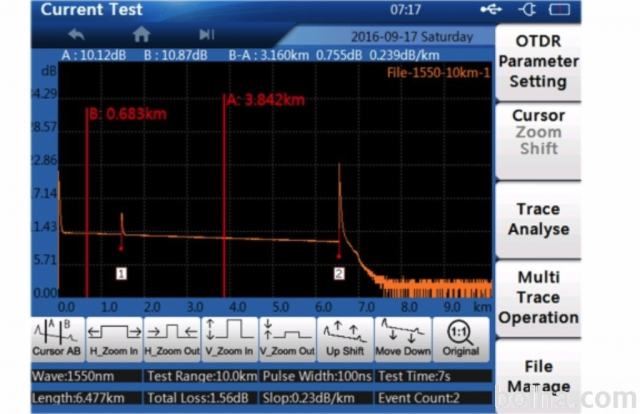Click the H_Zoom Out icon
Screen dimensions: 640x414
point(171,339)
